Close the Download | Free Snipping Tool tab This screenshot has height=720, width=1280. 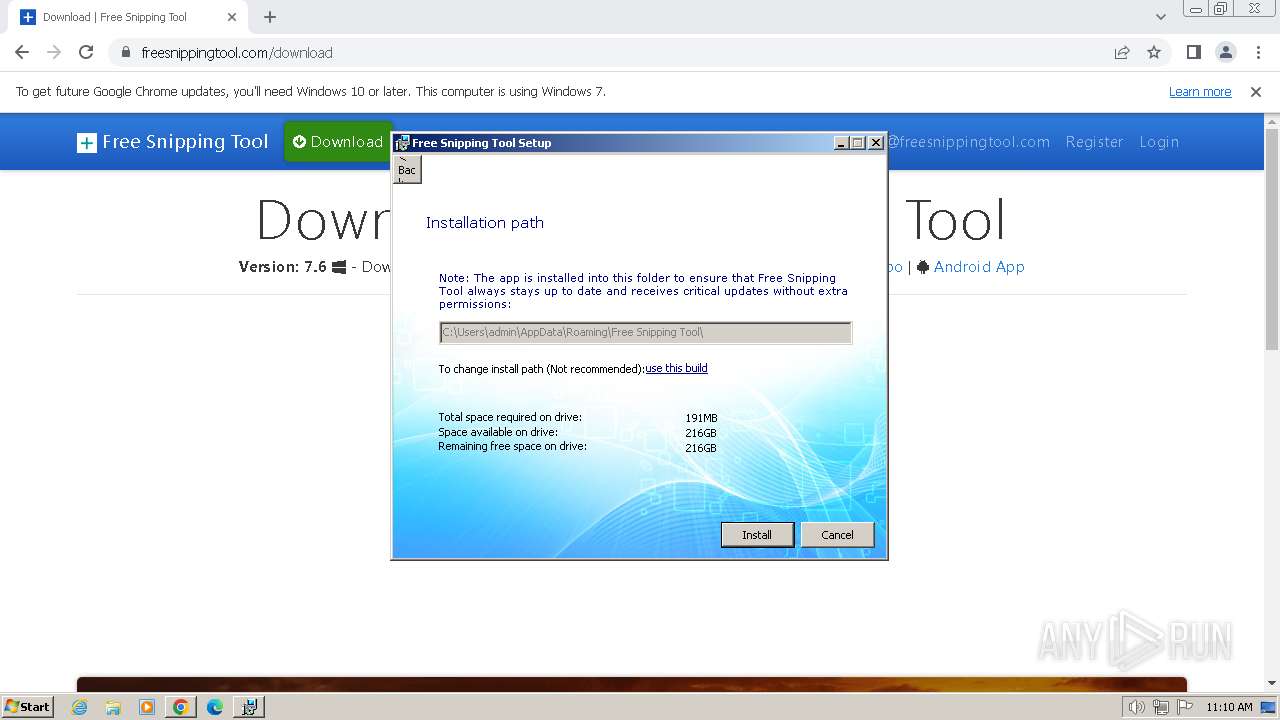[x=232, y=17]
